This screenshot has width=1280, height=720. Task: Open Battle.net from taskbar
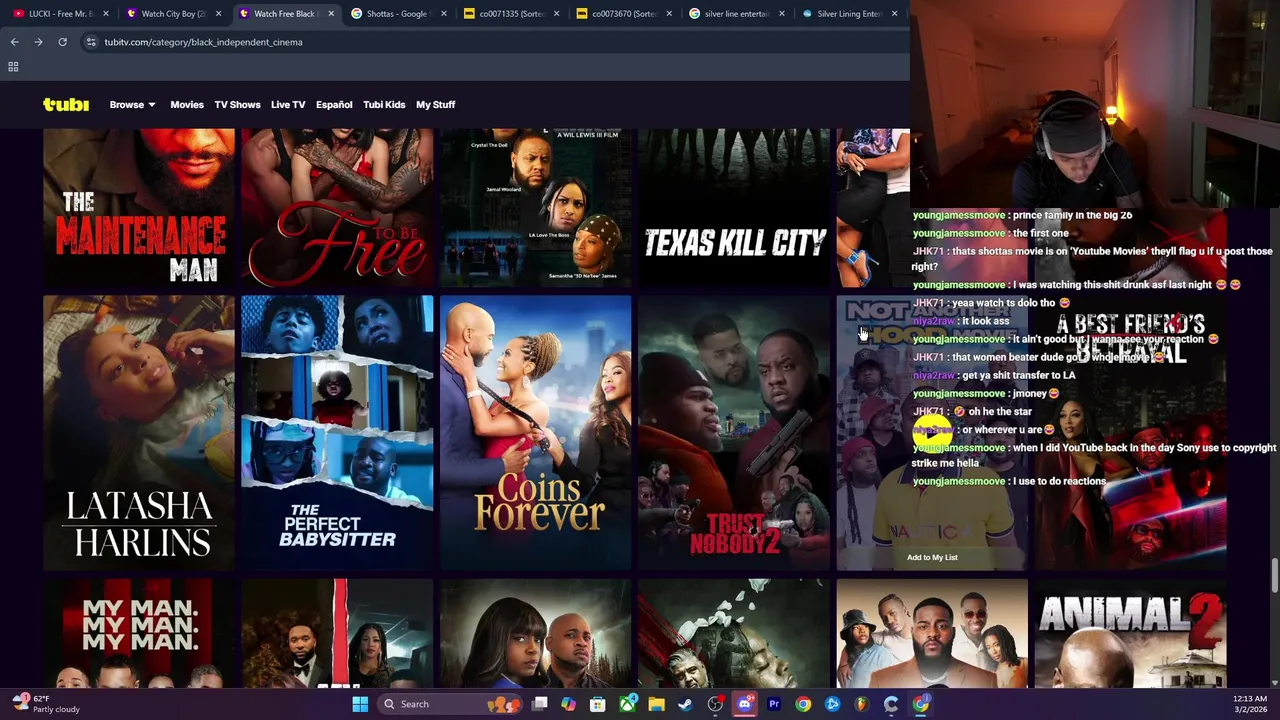832,704
